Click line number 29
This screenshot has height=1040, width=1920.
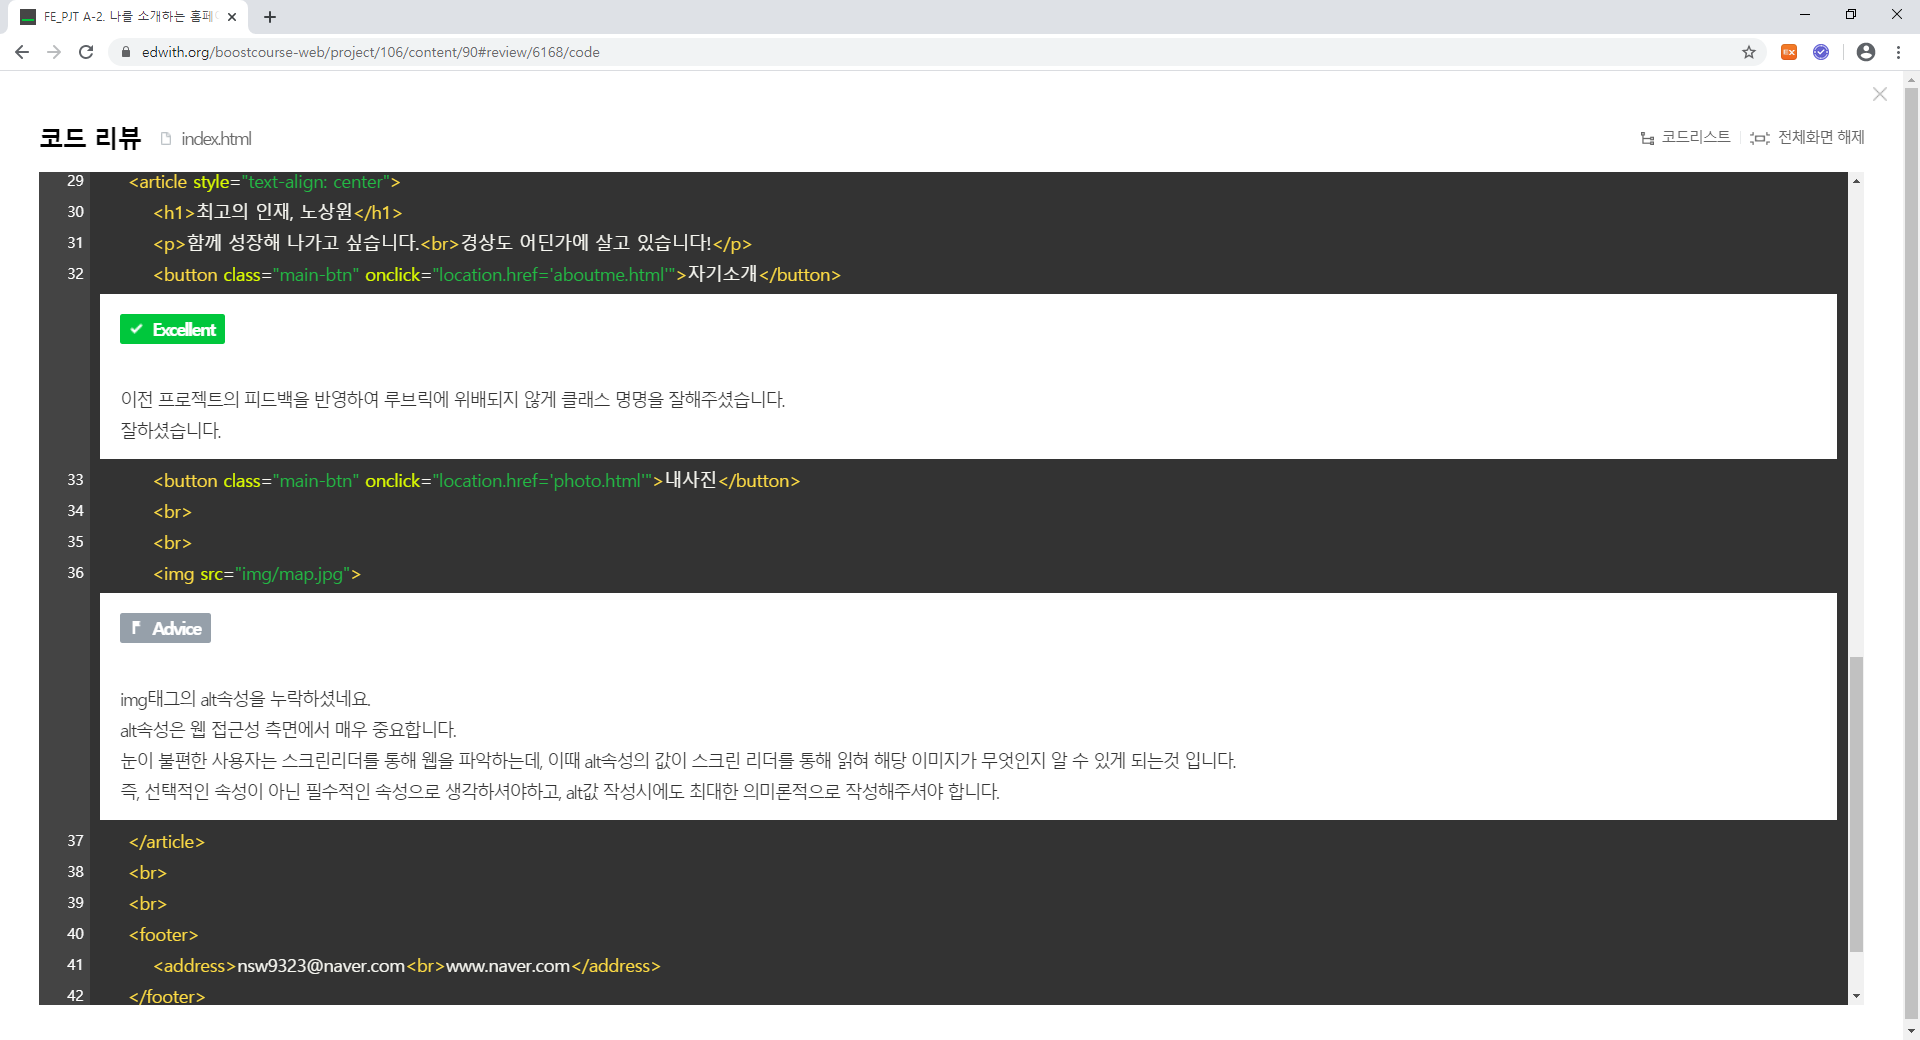(x=75, y=181)
